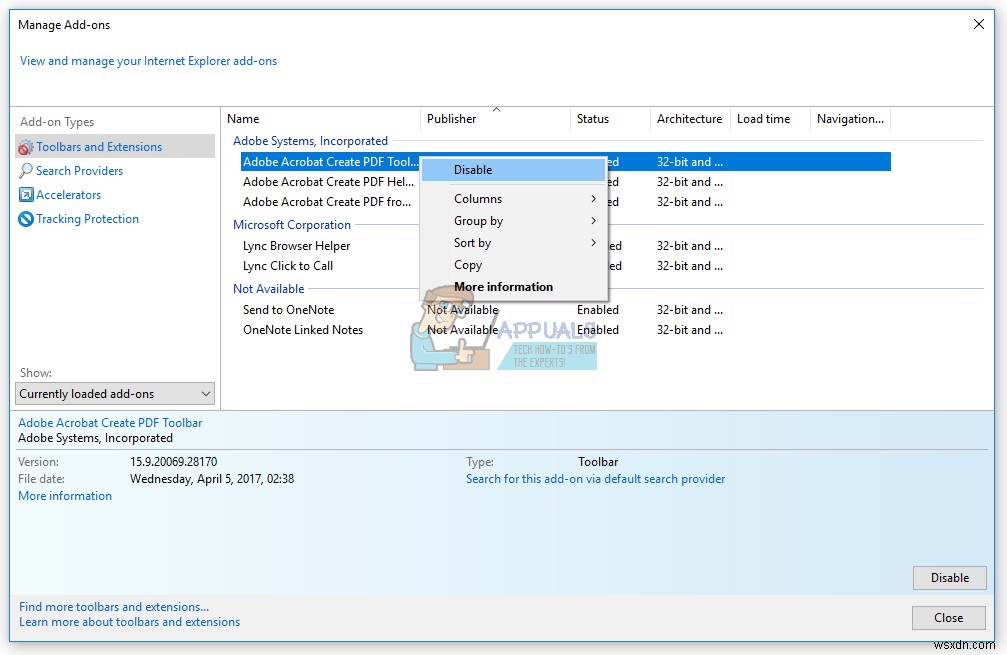
Task: Open Find more toolbars and extensions link
Action: point(113,606)
